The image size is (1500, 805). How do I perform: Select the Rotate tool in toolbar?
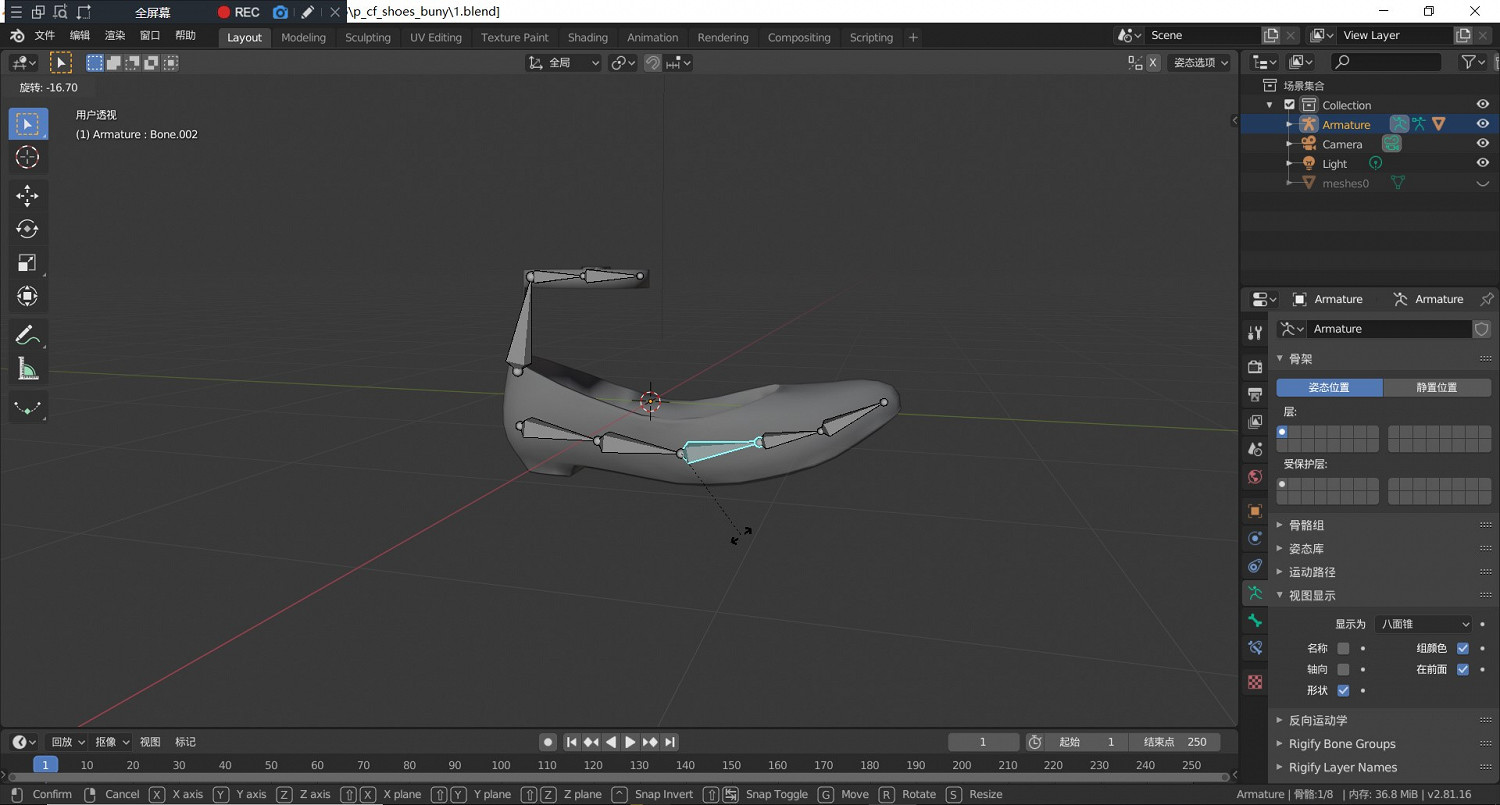(x=27, y=229)
